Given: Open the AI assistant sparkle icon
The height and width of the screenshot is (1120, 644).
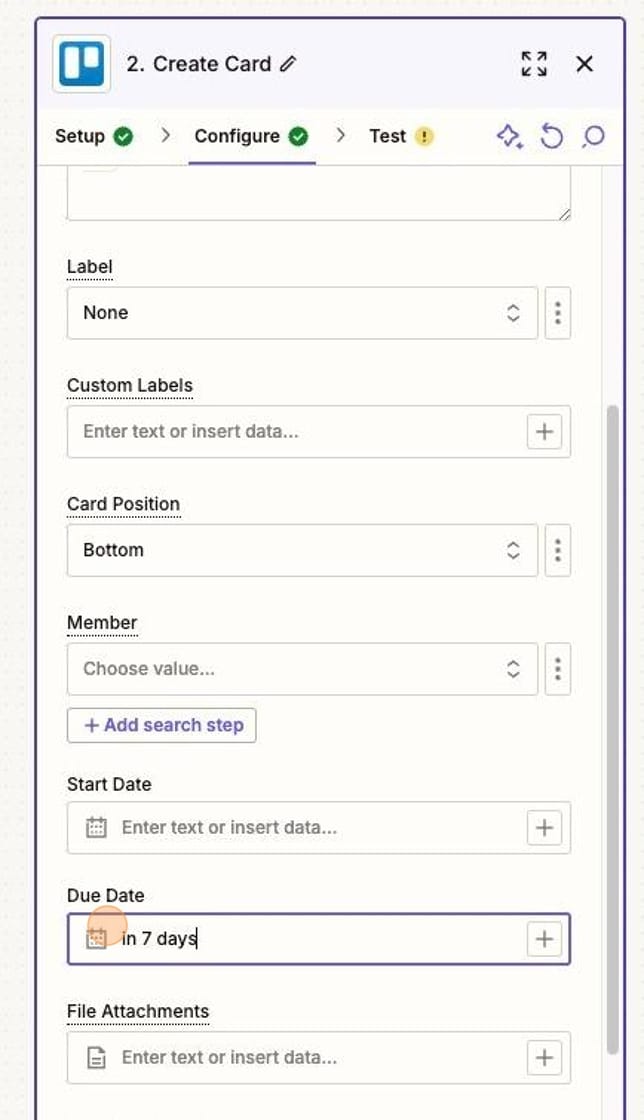Looking at the screenshot, I should 510,137.
